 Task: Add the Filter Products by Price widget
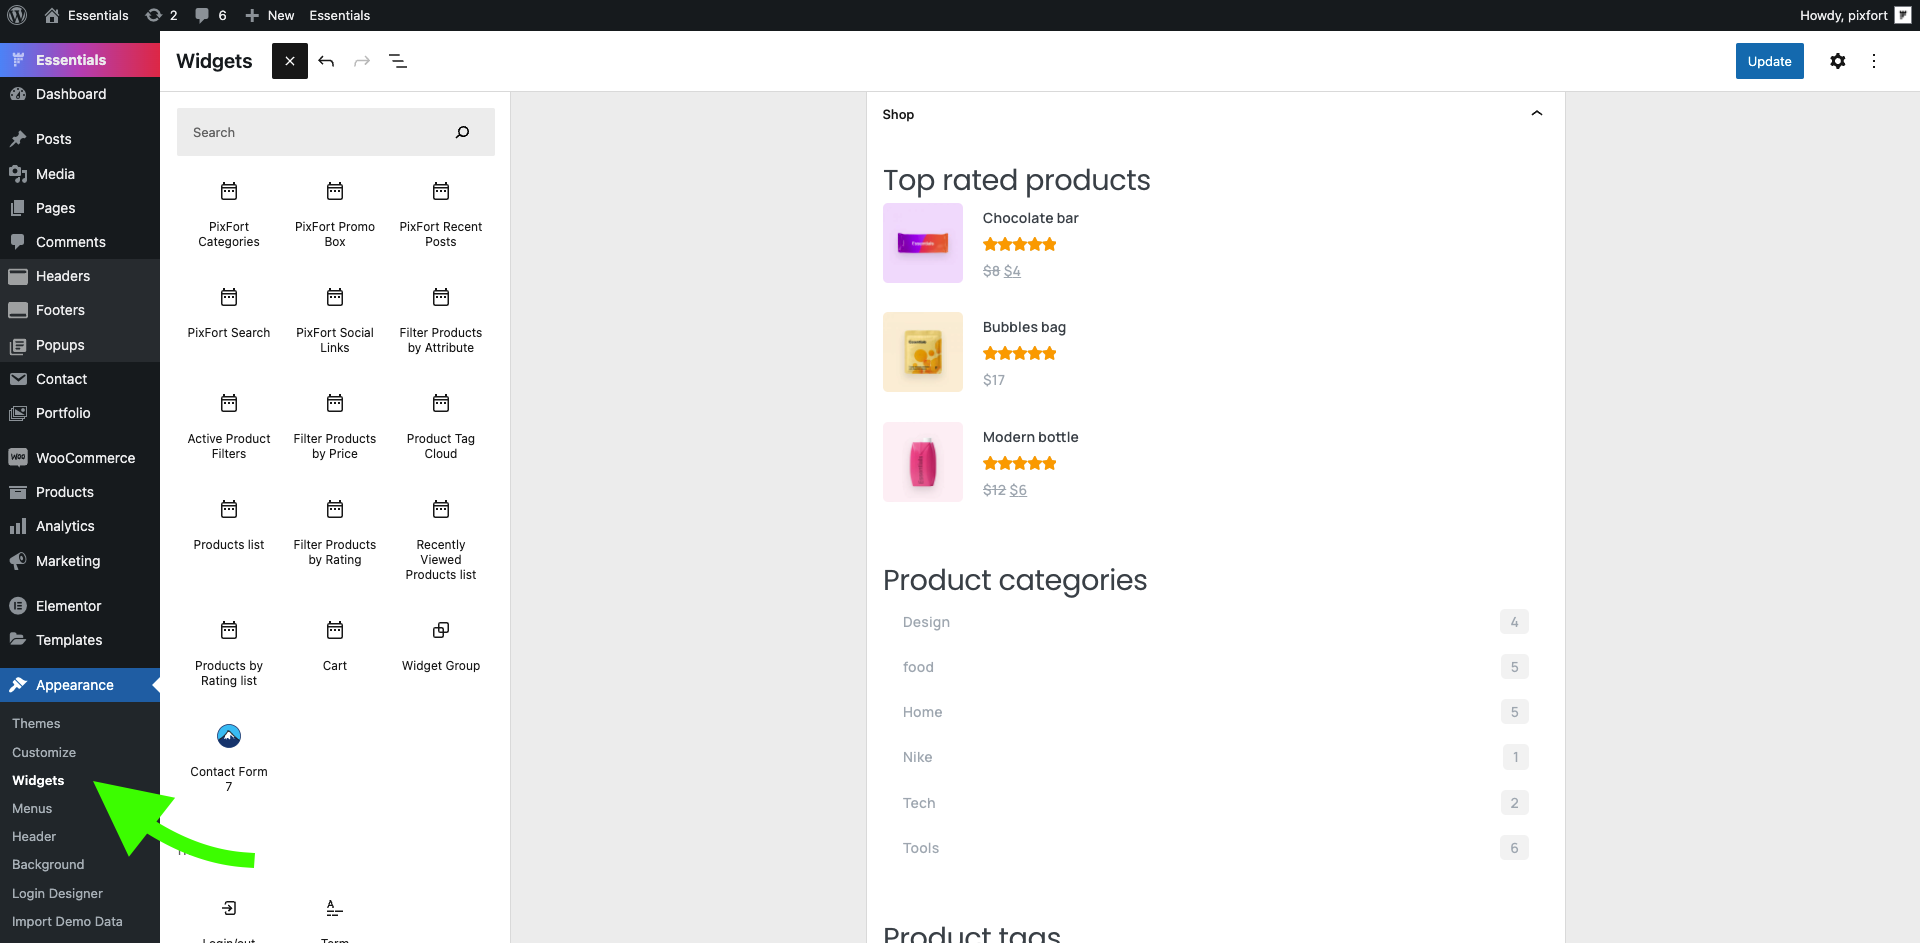pyautogui.click(x=335, y=426)
